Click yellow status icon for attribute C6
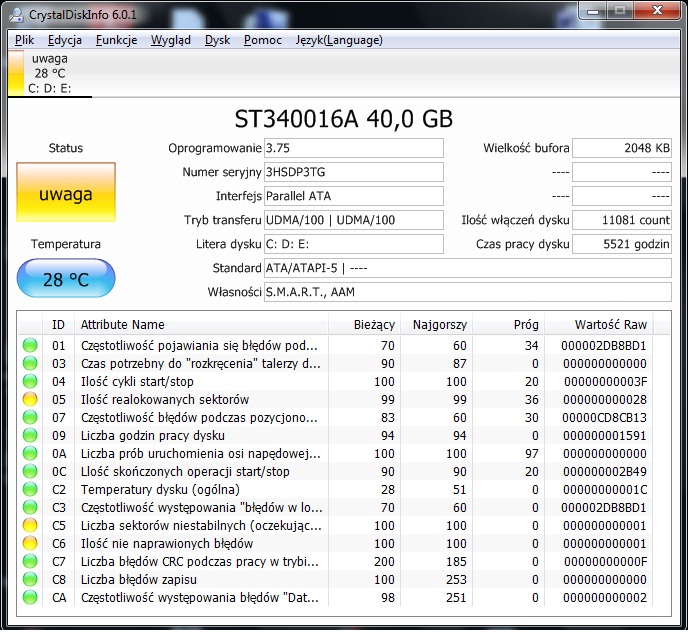The width and height of the screenshot is (688, 638). [30, 543]
